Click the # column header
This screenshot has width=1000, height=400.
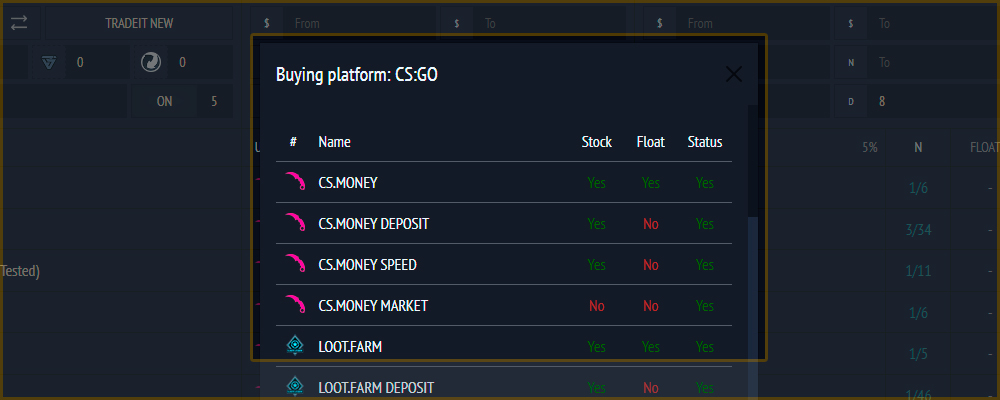coord(293,142)
